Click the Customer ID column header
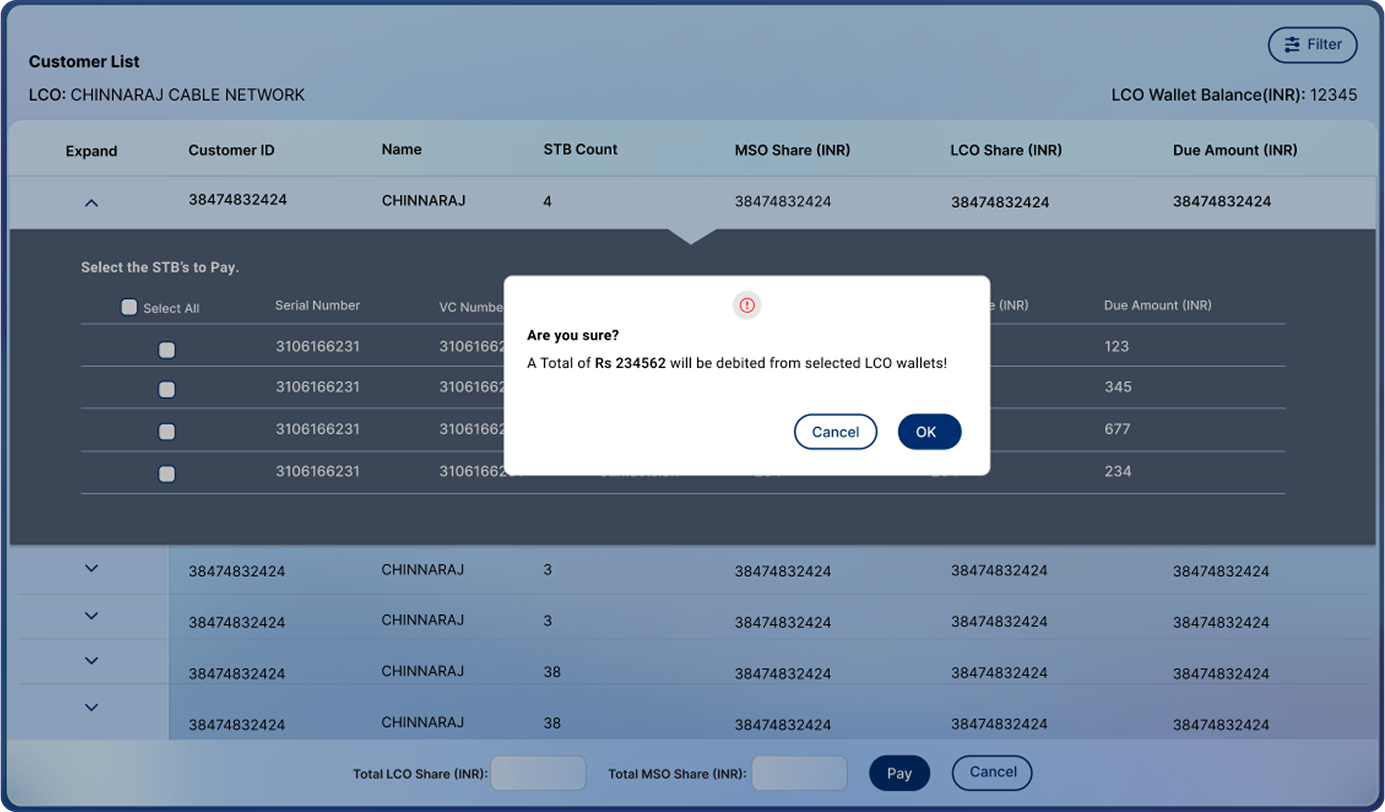This screenshot has height=812, width=1385. (231, 150)
